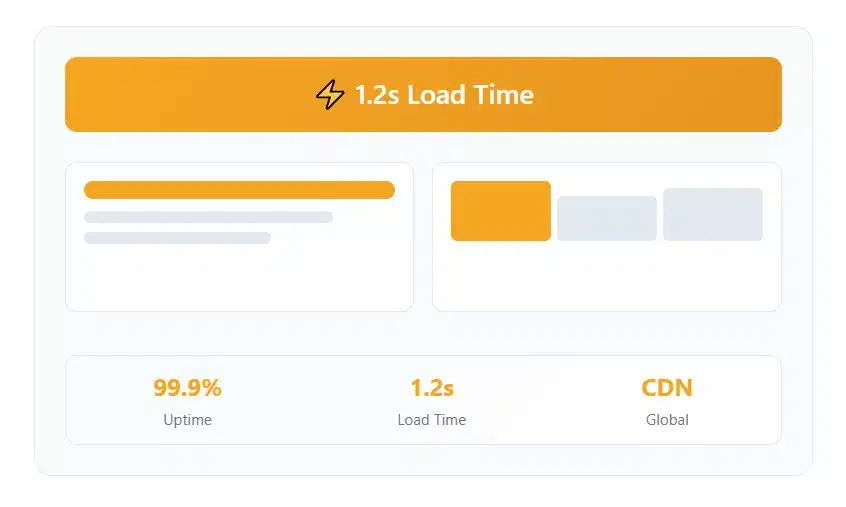This screenshot has width=846, height=507.
Task: Click the stats card between Uptime and Load Time
Action: pyautogui.click(x=309, y=400)
